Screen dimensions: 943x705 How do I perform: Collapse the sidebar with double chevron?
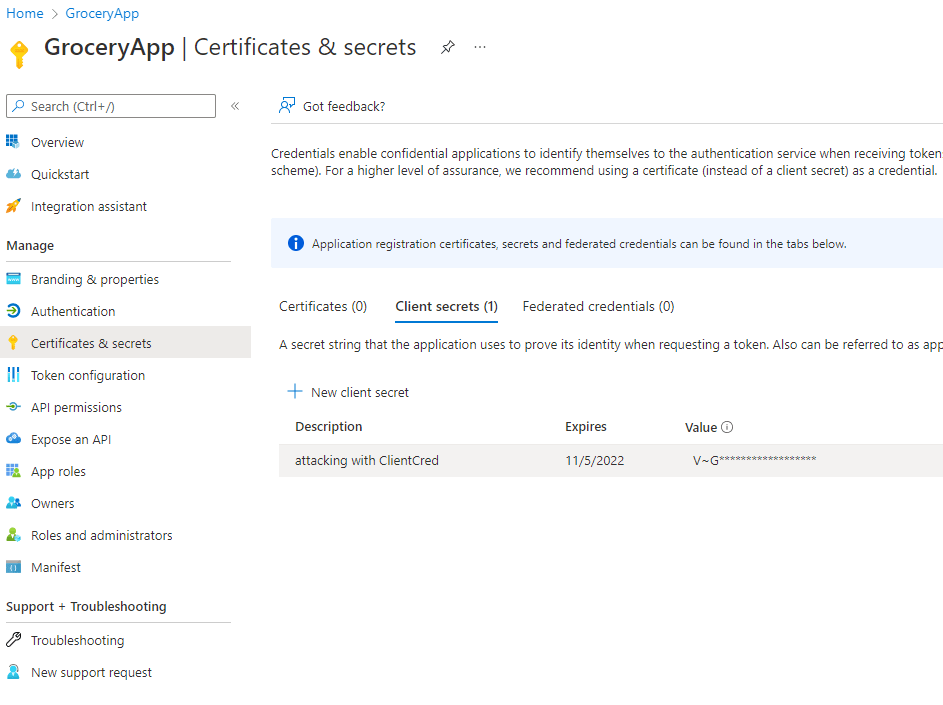(235, 106)
